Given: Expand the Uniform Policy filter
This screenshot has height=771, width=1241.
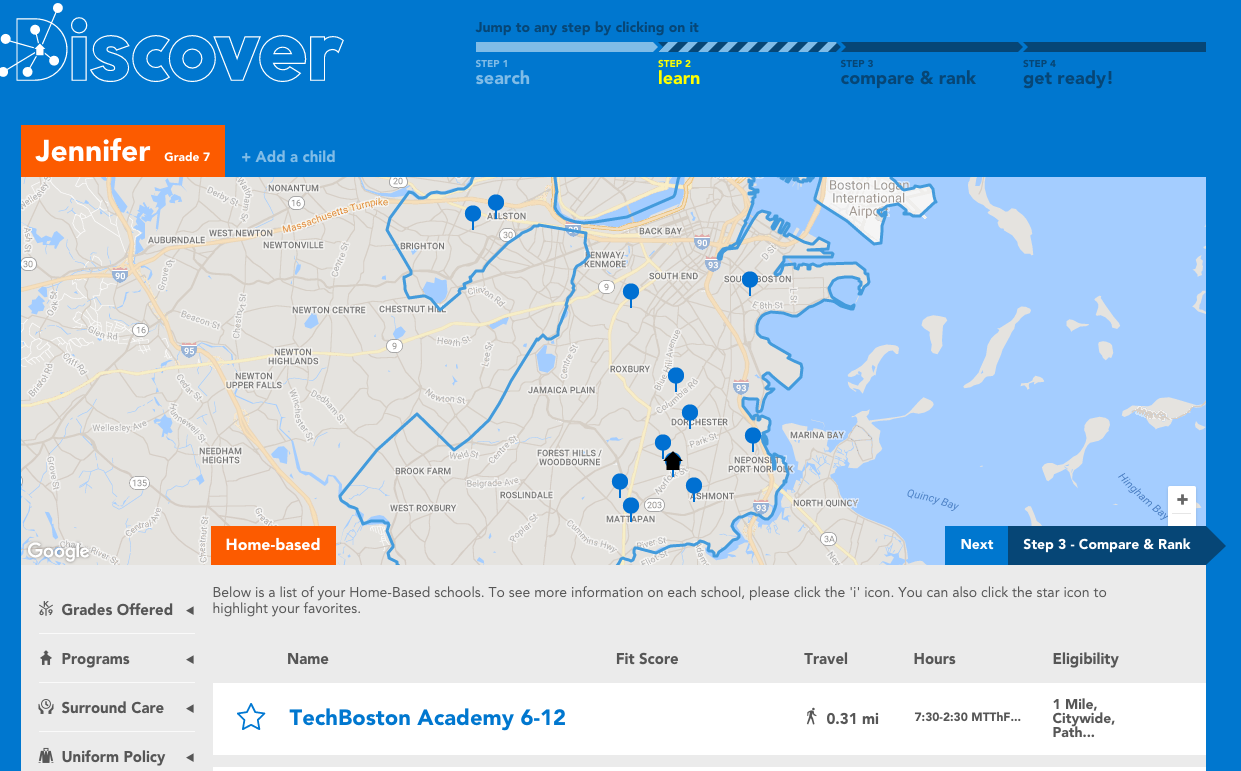Looking at the screenshot, I should click(117, 756).
